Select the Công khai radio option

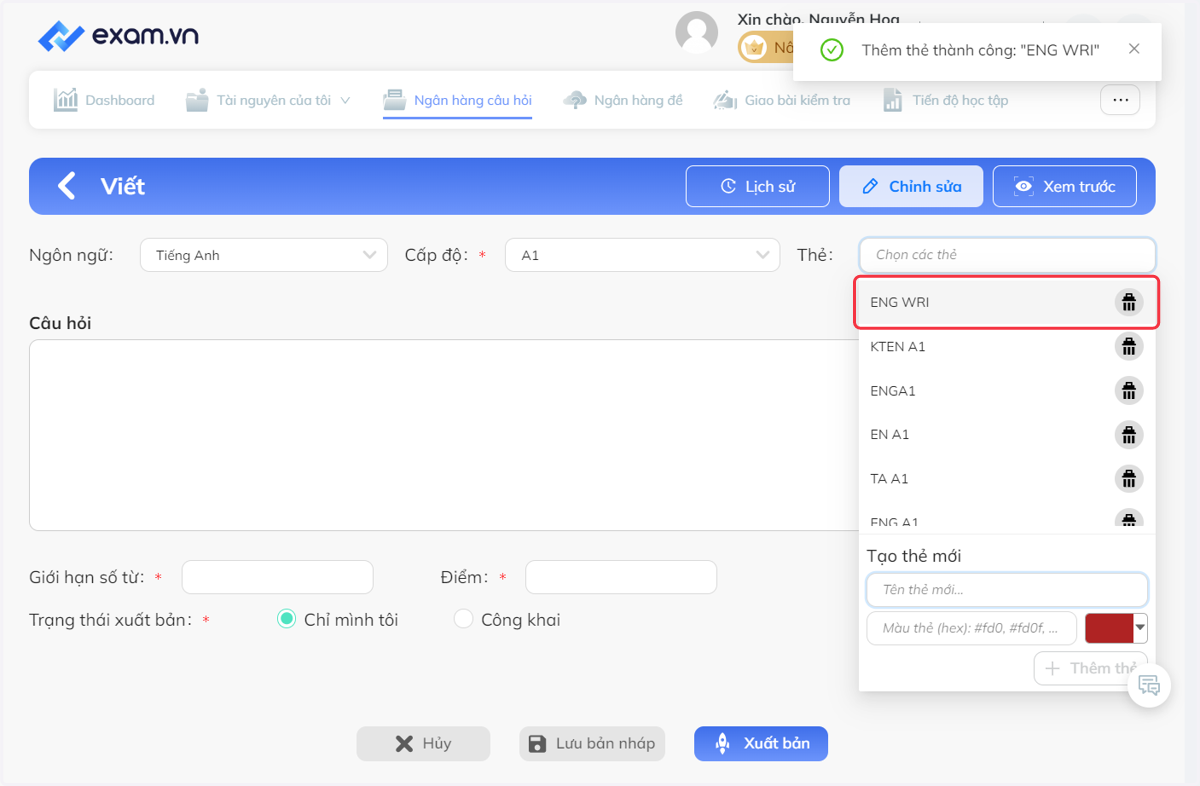coord(463,620)
